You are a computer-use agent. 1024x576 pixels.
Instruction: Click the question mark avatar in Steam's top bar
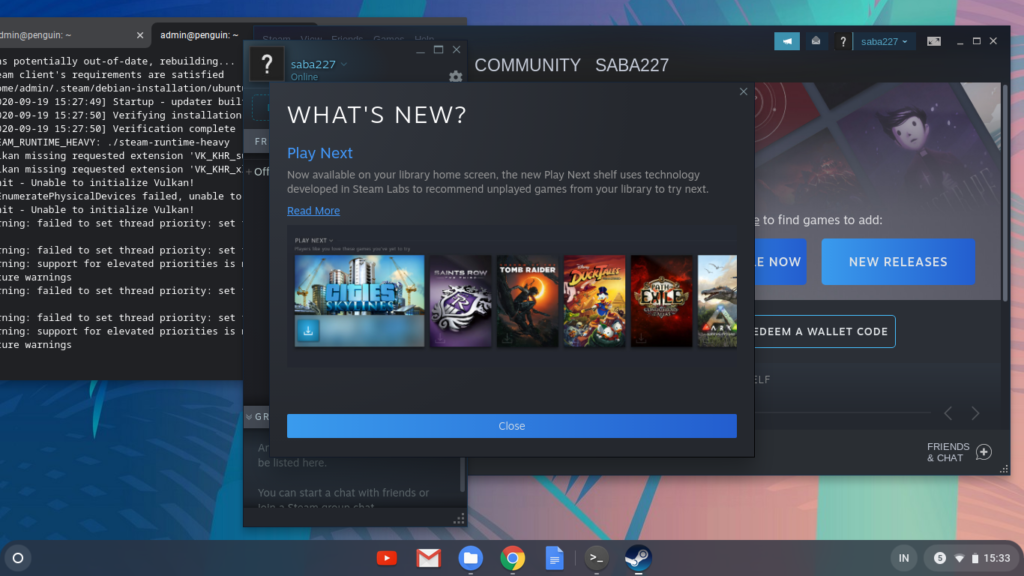(842, 42)
